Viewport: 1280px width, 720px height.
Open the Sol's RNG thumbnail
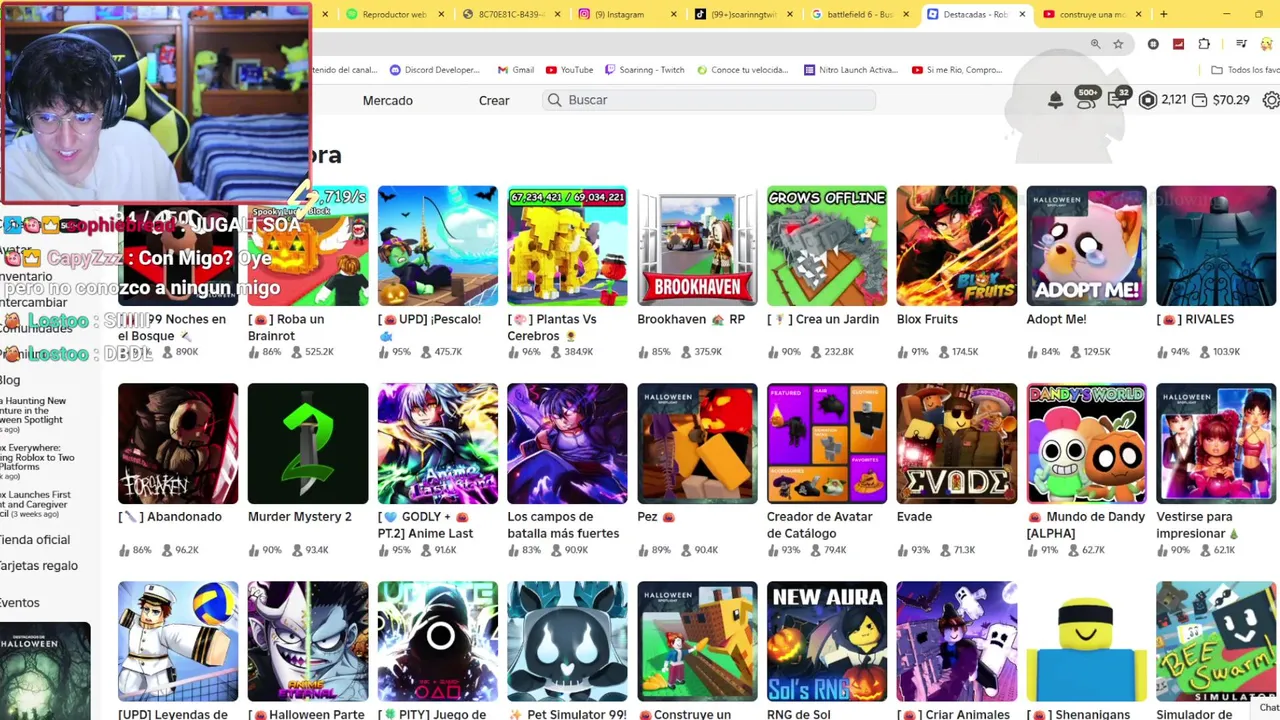(x=827, y=642)
